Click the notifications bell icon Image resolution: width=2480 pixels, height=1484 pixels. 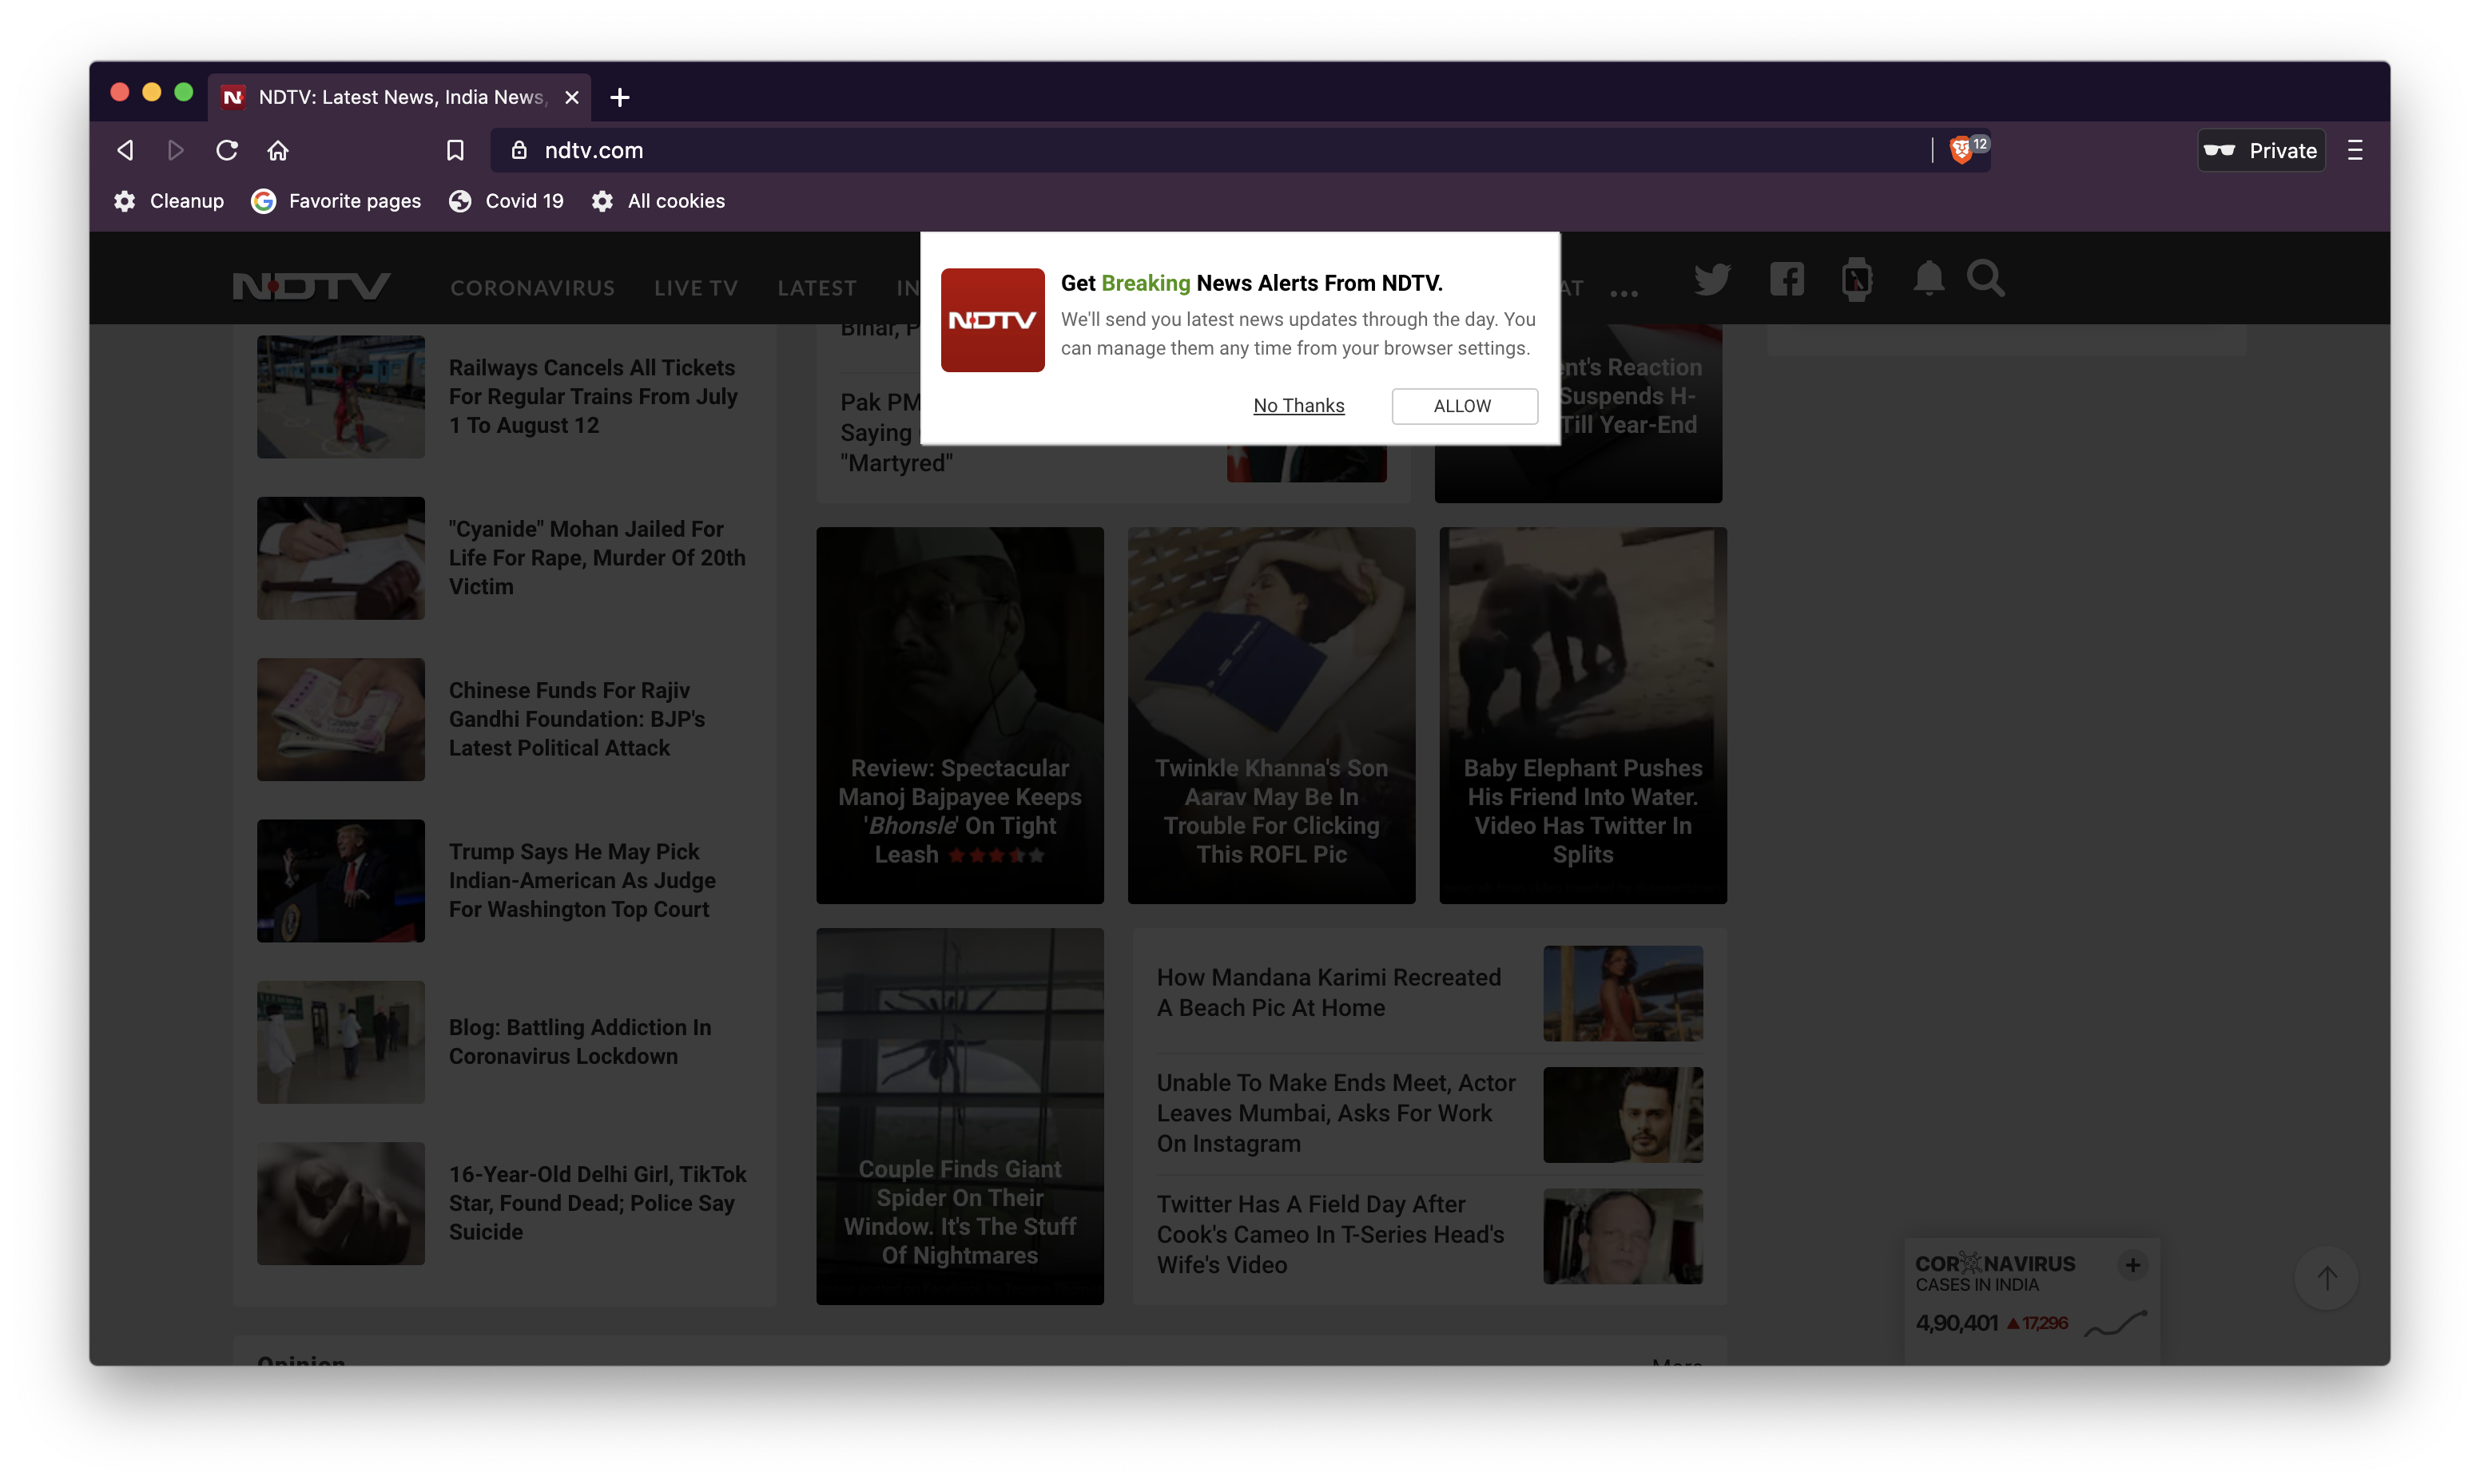click(1929, 279)
